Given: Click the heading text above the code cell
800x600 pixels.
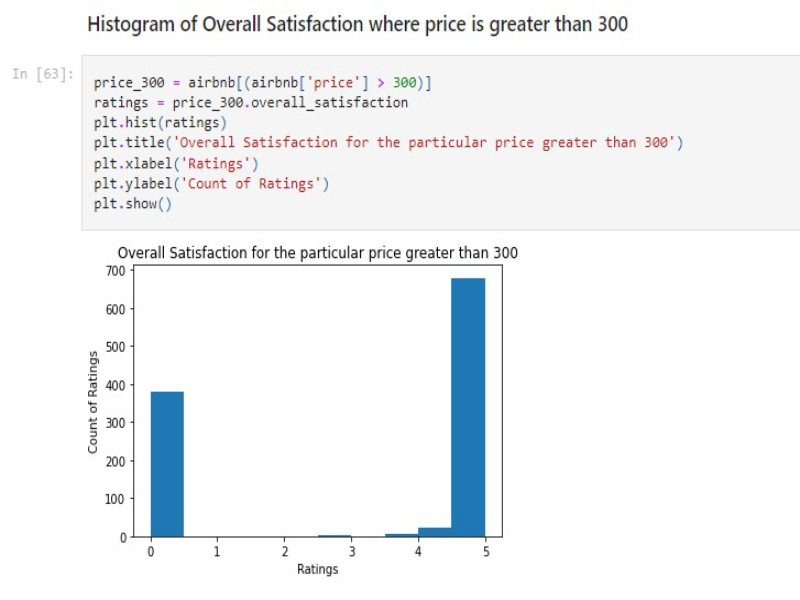Looking at the screenshot, I should [x=357, y=24].
